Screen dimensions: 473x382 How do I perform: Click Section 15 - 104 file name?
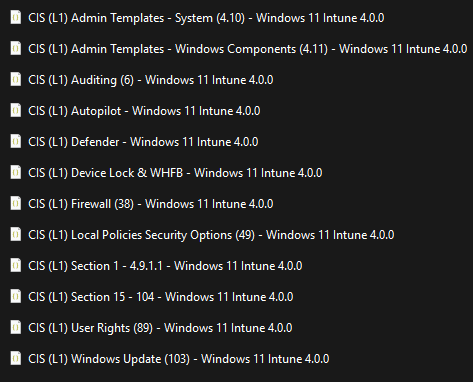[161, 297]
